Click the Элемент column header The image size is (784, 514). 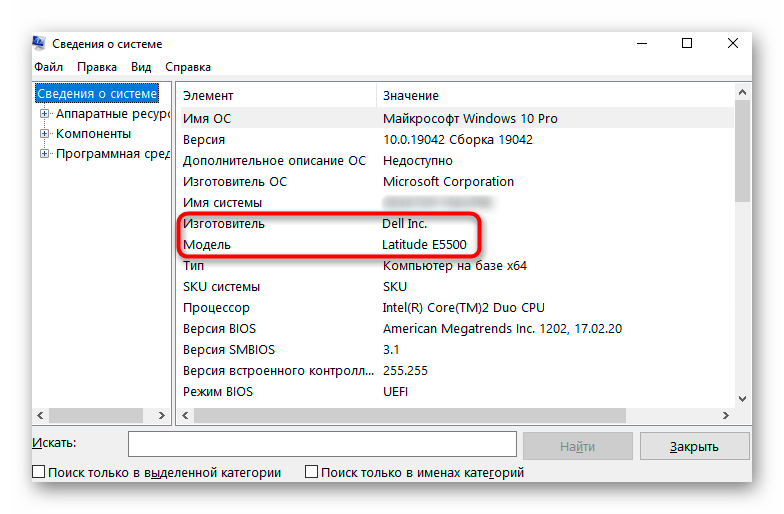point(278,96)
